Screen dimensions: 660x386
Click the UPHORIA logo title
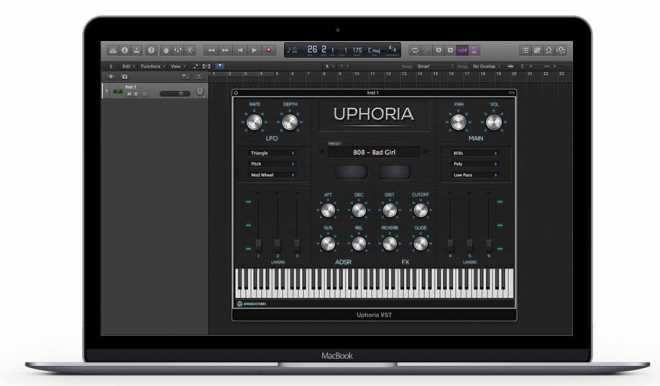click(373, 114)
